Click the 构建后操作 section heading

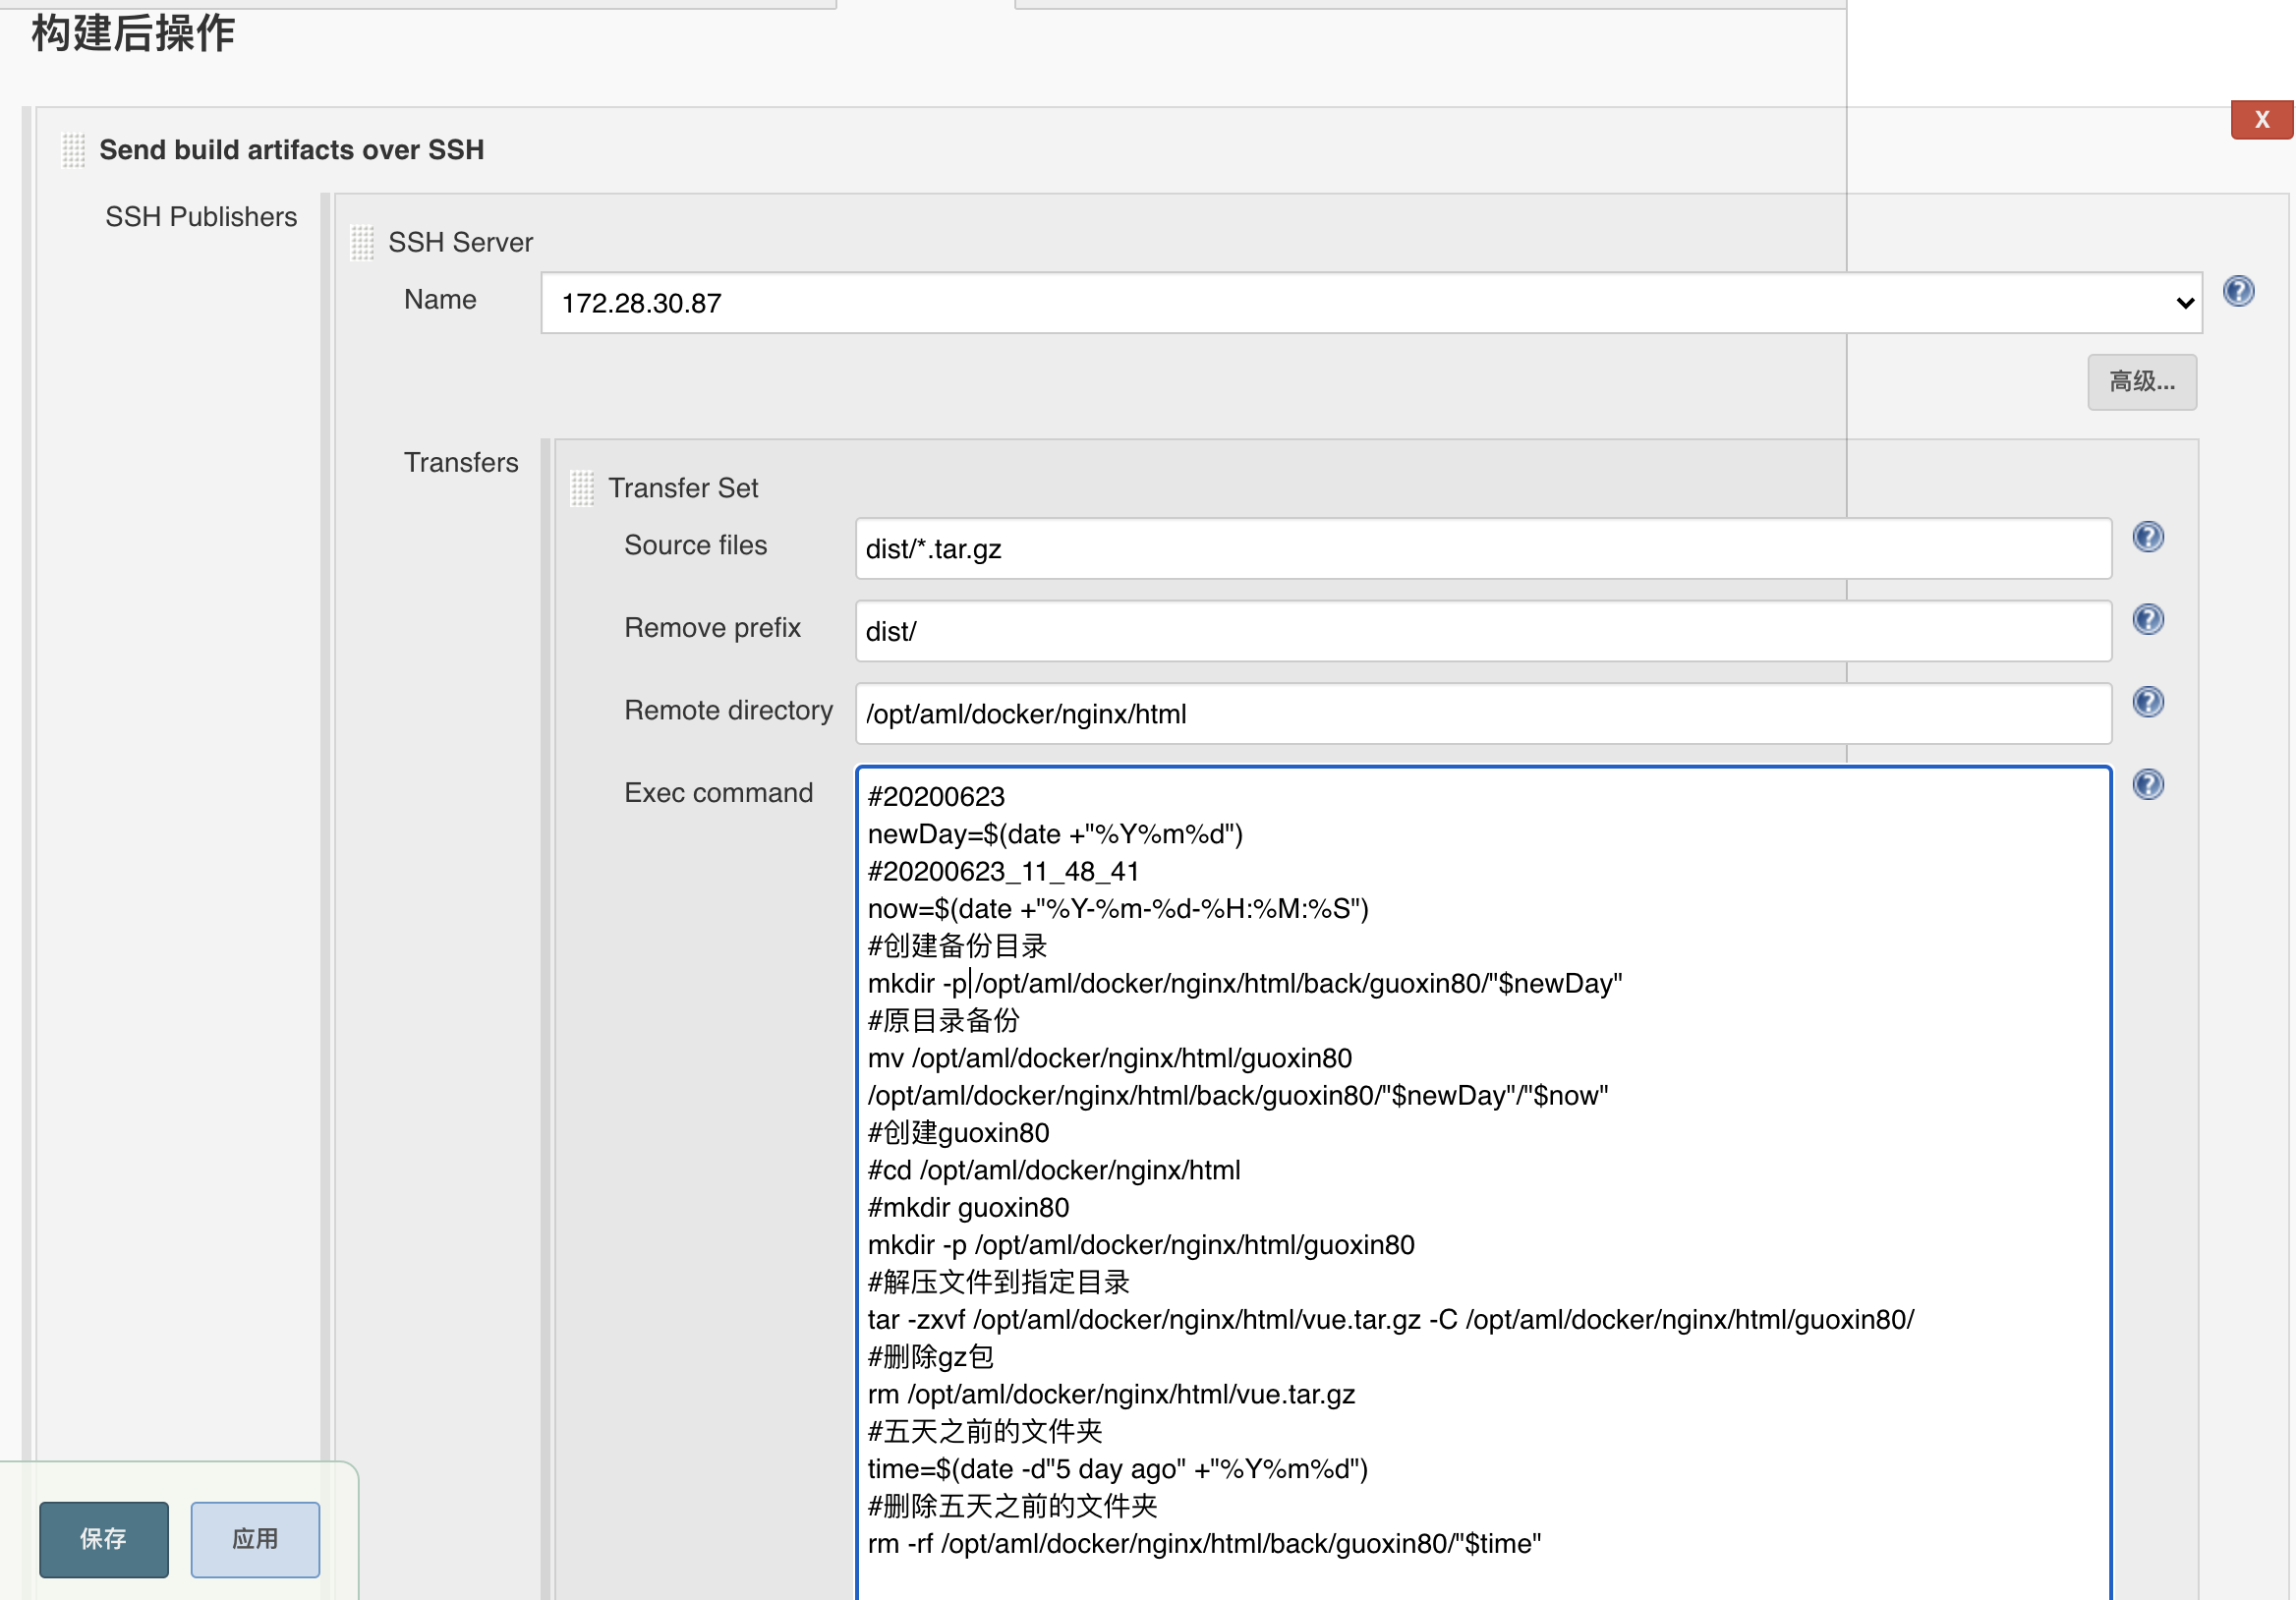(x=133, y=33)
